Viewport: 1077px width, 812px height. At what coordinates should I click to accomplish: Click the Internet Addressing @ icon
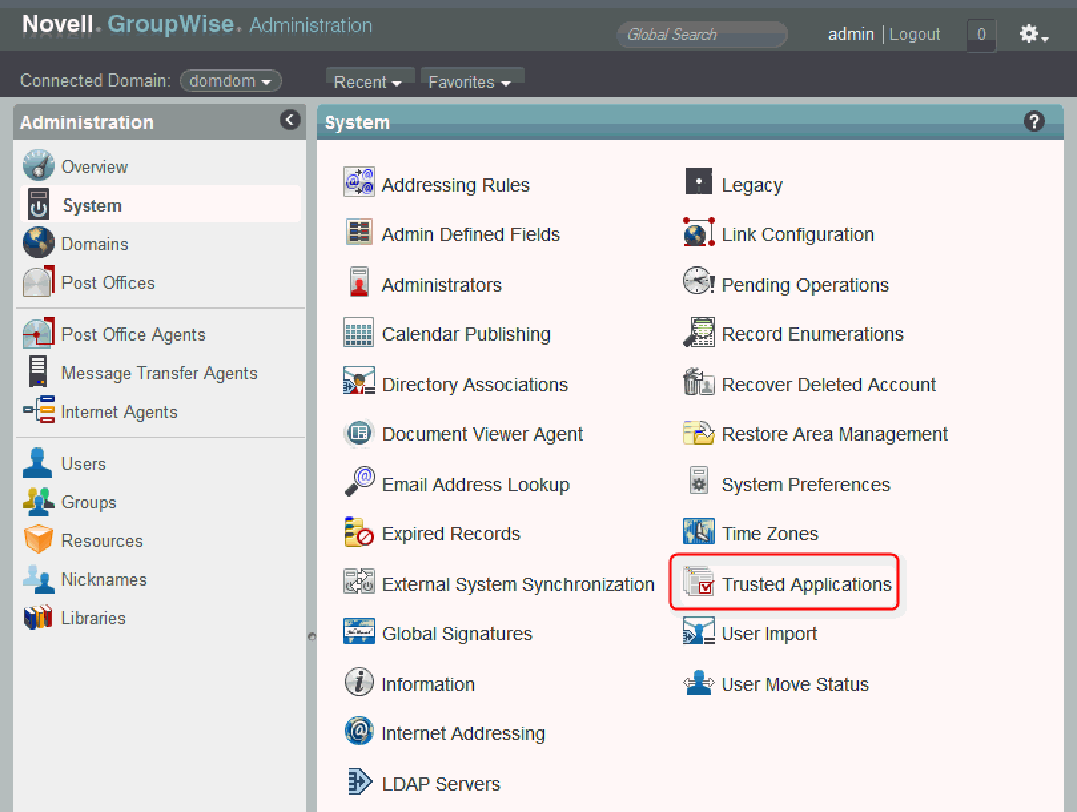tap(359, 730)
